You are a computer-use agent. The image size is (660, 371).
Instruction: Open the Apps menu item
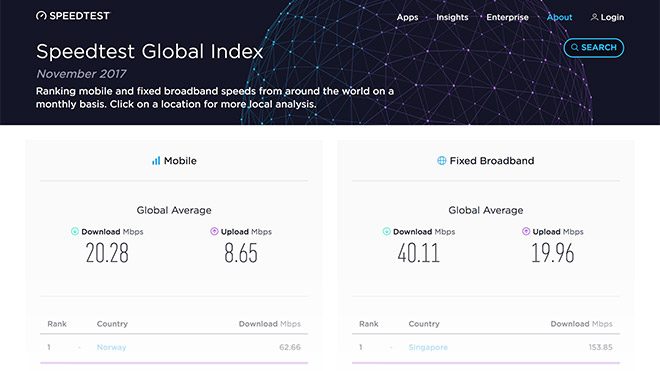[407, 17]
